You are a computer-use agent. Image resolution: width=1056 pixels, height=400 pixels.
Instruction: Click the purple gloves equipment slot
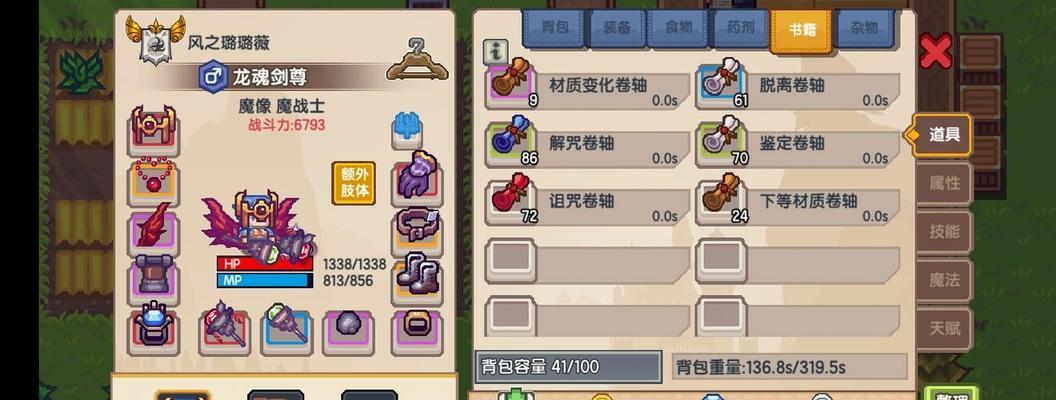(x=417, y=178)
